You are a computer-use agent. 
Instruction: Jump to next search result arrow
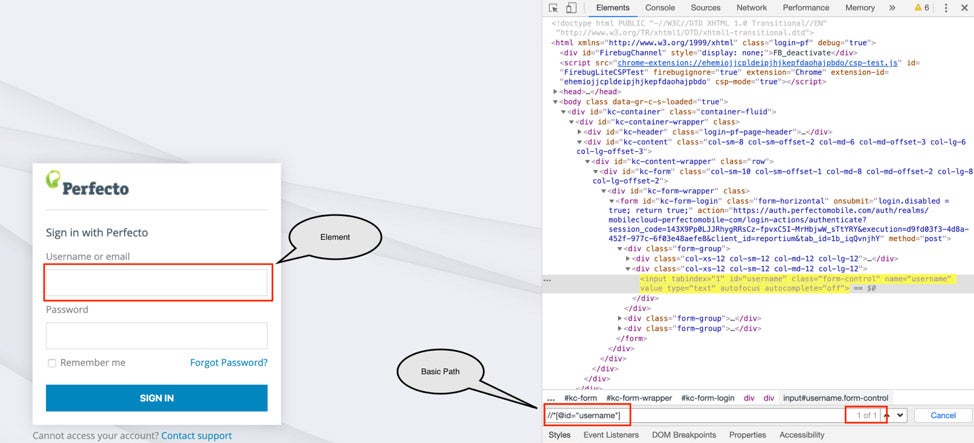(x=900, y=415)
